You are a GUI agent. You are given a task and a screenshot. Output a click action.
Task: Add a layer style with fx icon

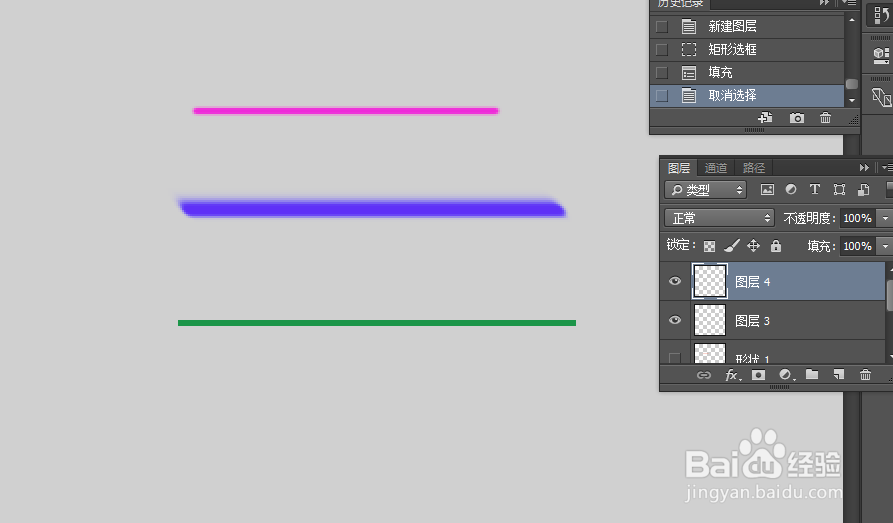(x=733, y=375)
